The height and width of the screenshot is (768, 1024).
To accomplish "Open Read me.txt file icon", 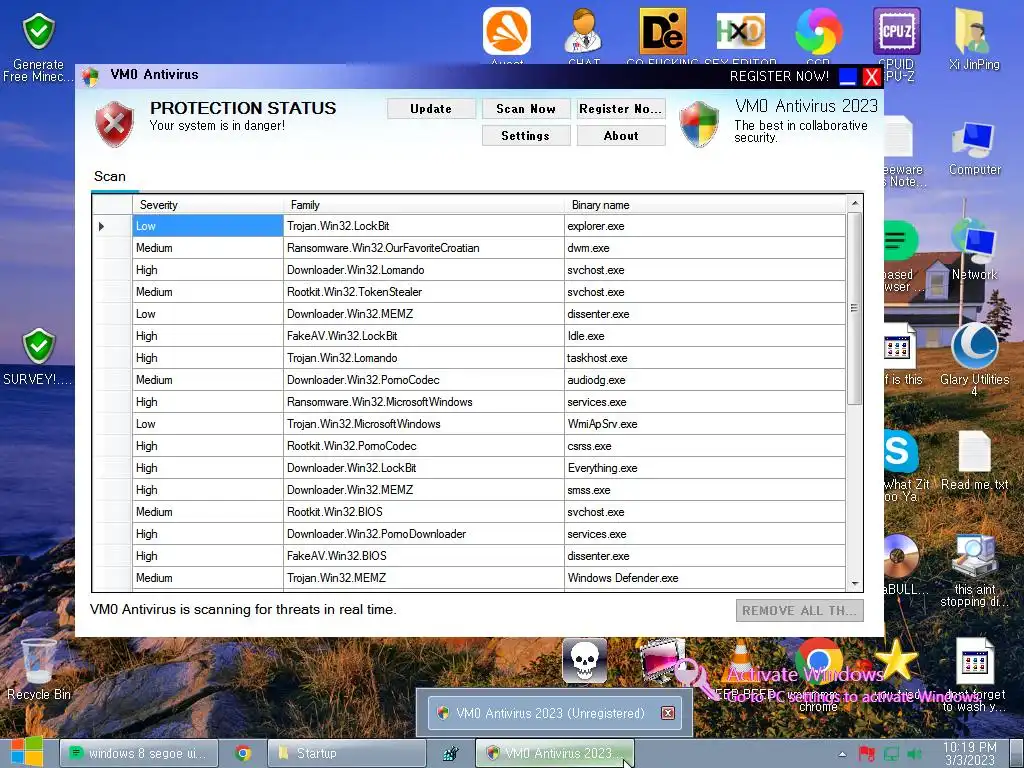I will [x=974, y=452].
